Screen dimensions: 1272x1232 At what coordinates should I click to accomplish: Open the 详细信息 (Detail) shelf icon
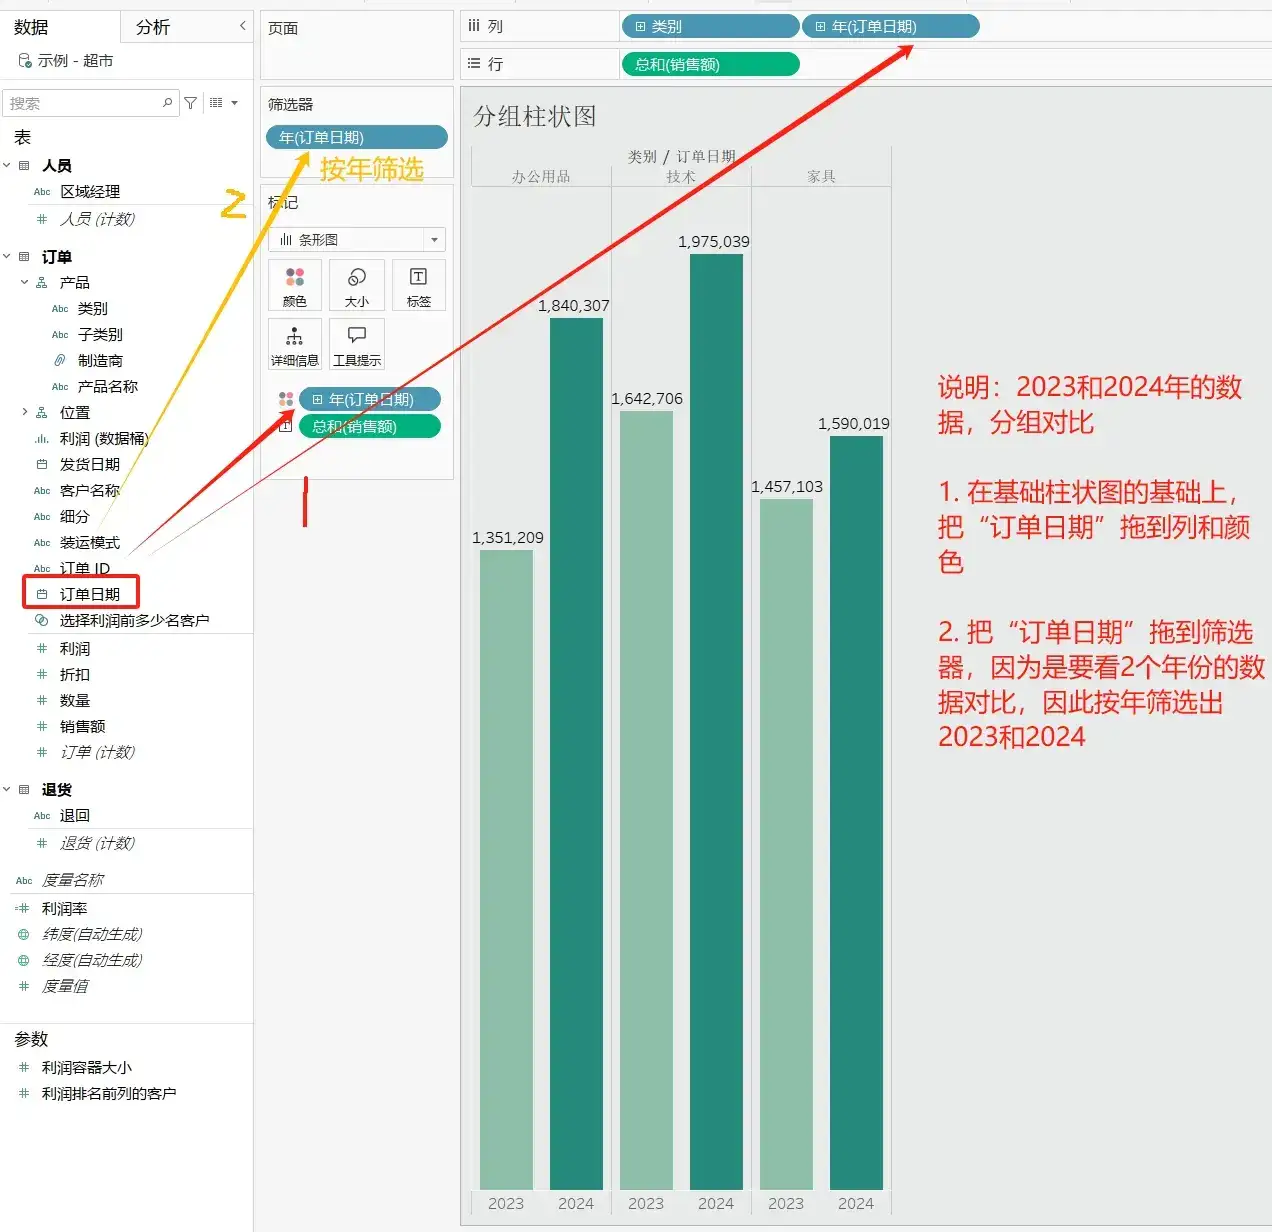294,344
